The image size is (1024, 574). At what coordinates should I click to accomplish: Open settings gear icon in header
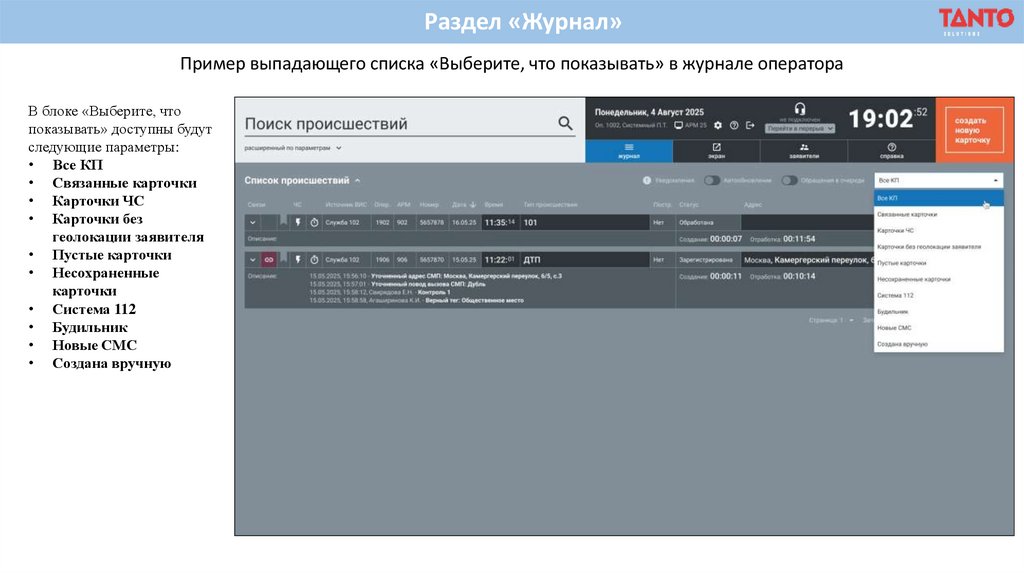pyautogui.click(x=718, y=125)
